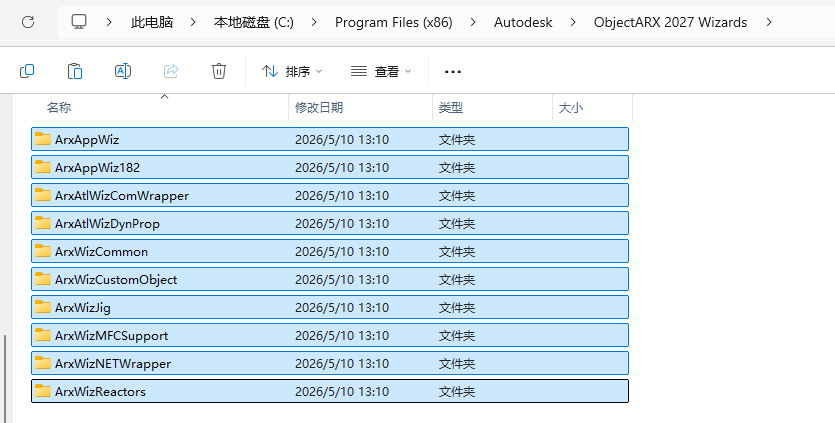Expand chevron after the monitor icon
The height and width of the screenshot is (423, 835).
[109, 22]
